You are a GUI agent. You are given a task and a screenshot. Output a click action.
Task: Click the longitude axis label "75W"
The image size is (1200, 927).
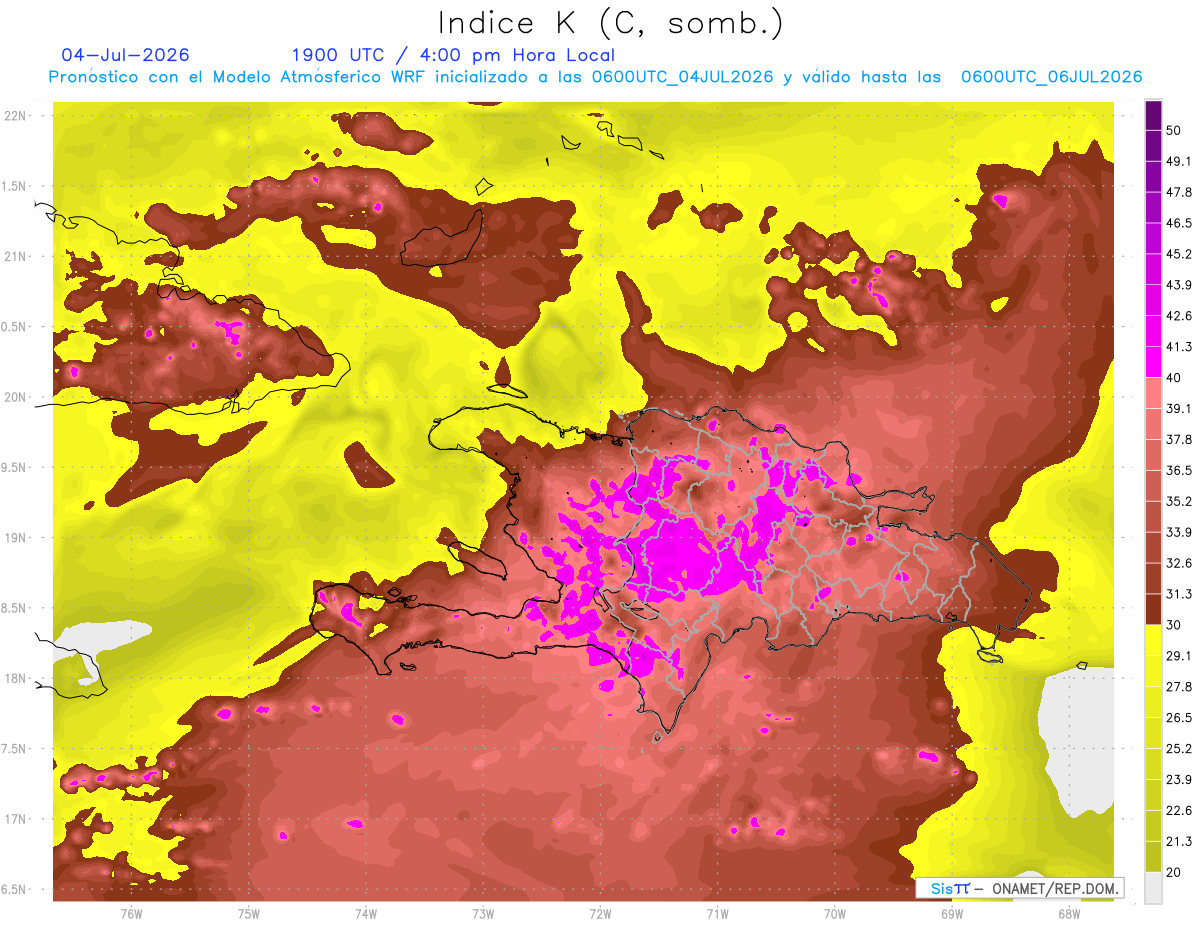[x=248, y=913]
